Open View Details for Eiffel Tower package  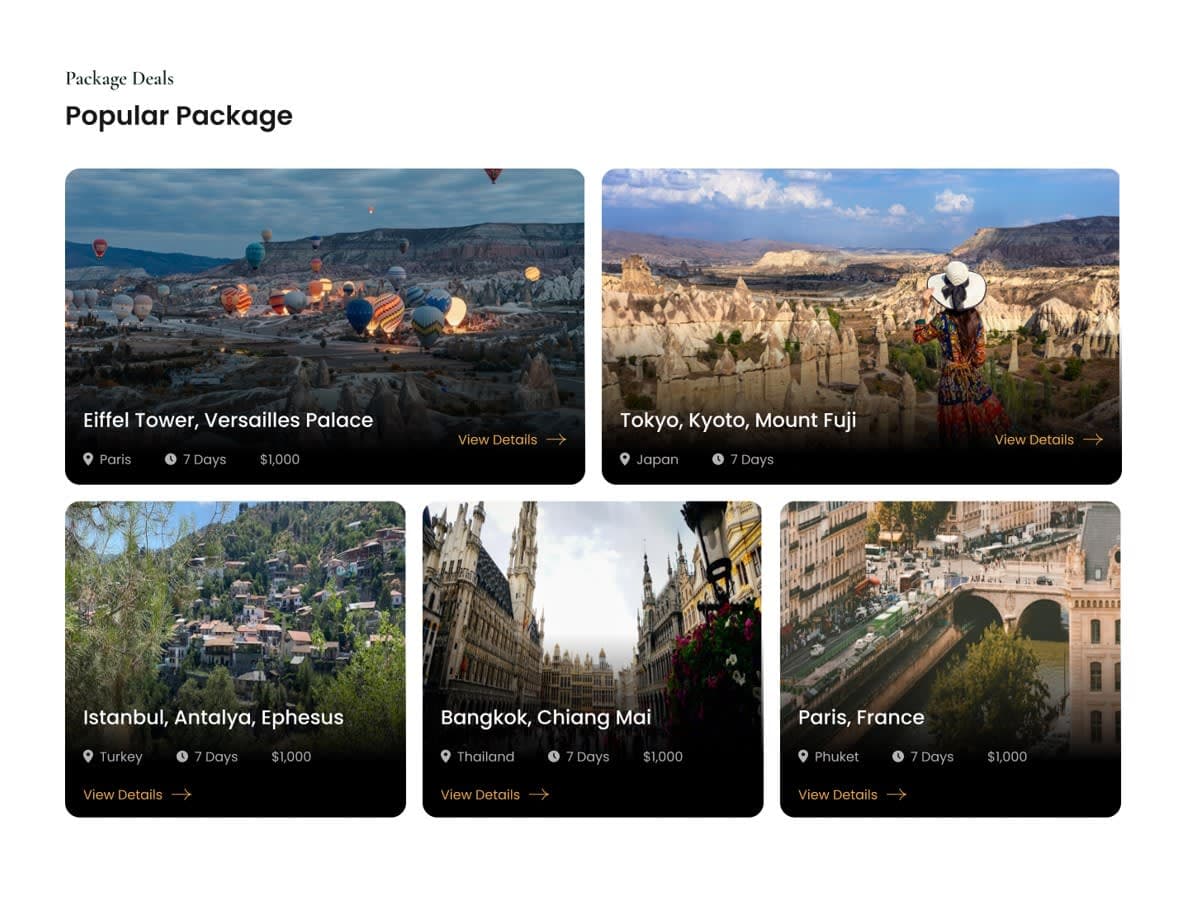(512, 440)
